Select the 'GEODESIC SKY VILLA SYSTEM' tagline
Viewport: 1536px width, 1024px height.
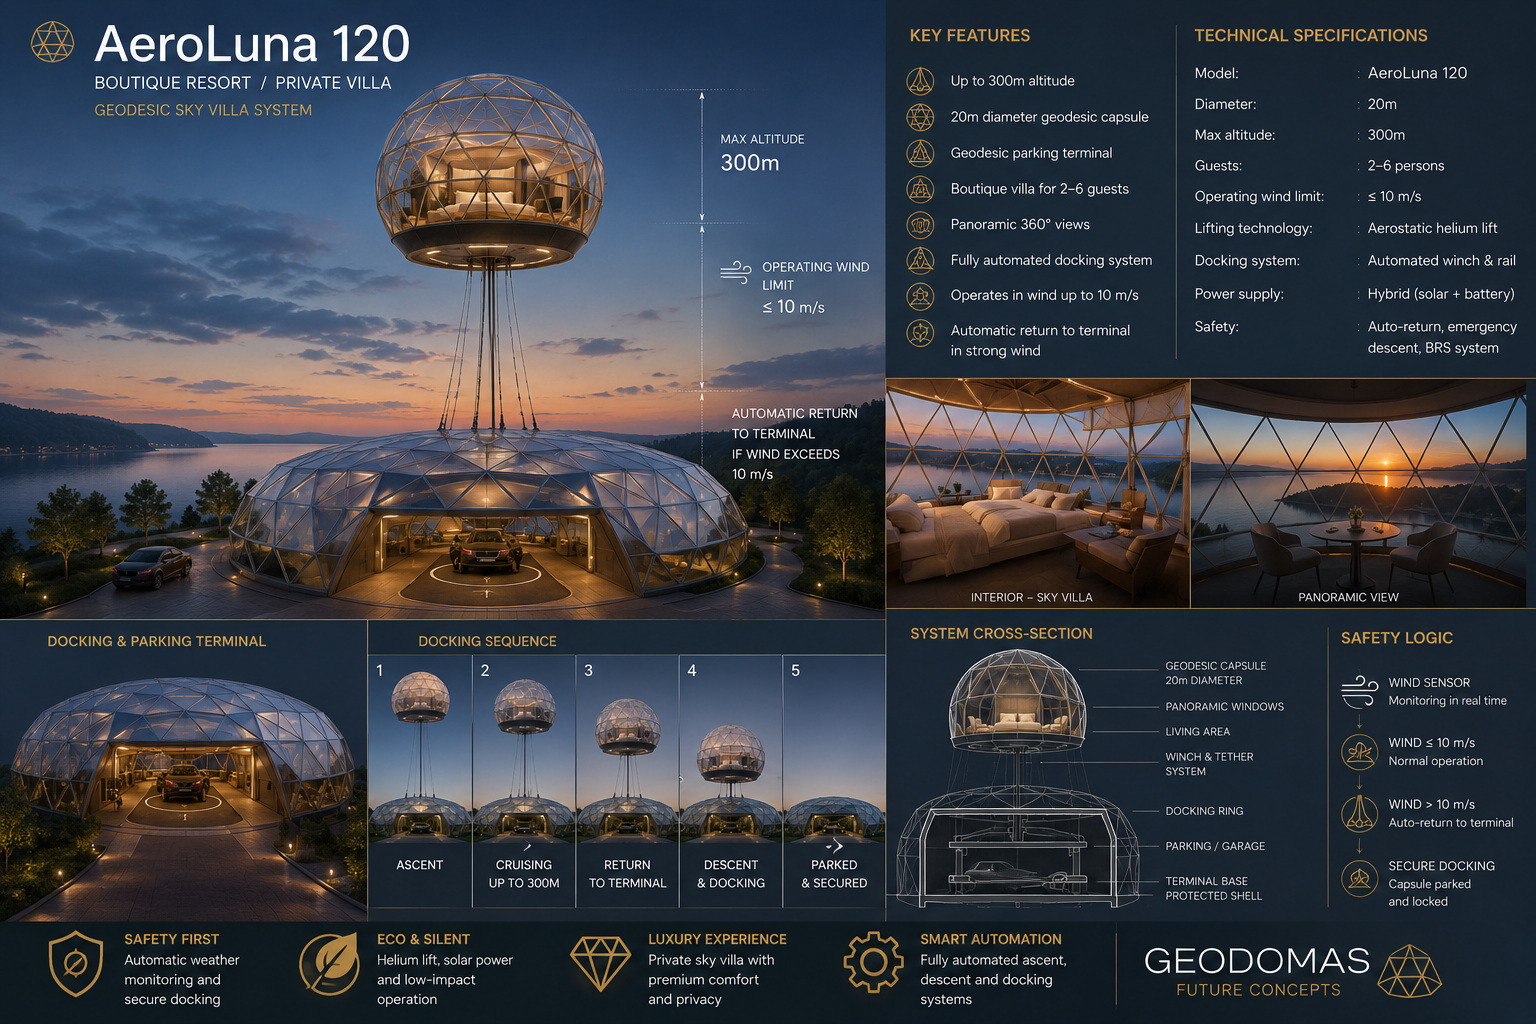pos(203,110)
